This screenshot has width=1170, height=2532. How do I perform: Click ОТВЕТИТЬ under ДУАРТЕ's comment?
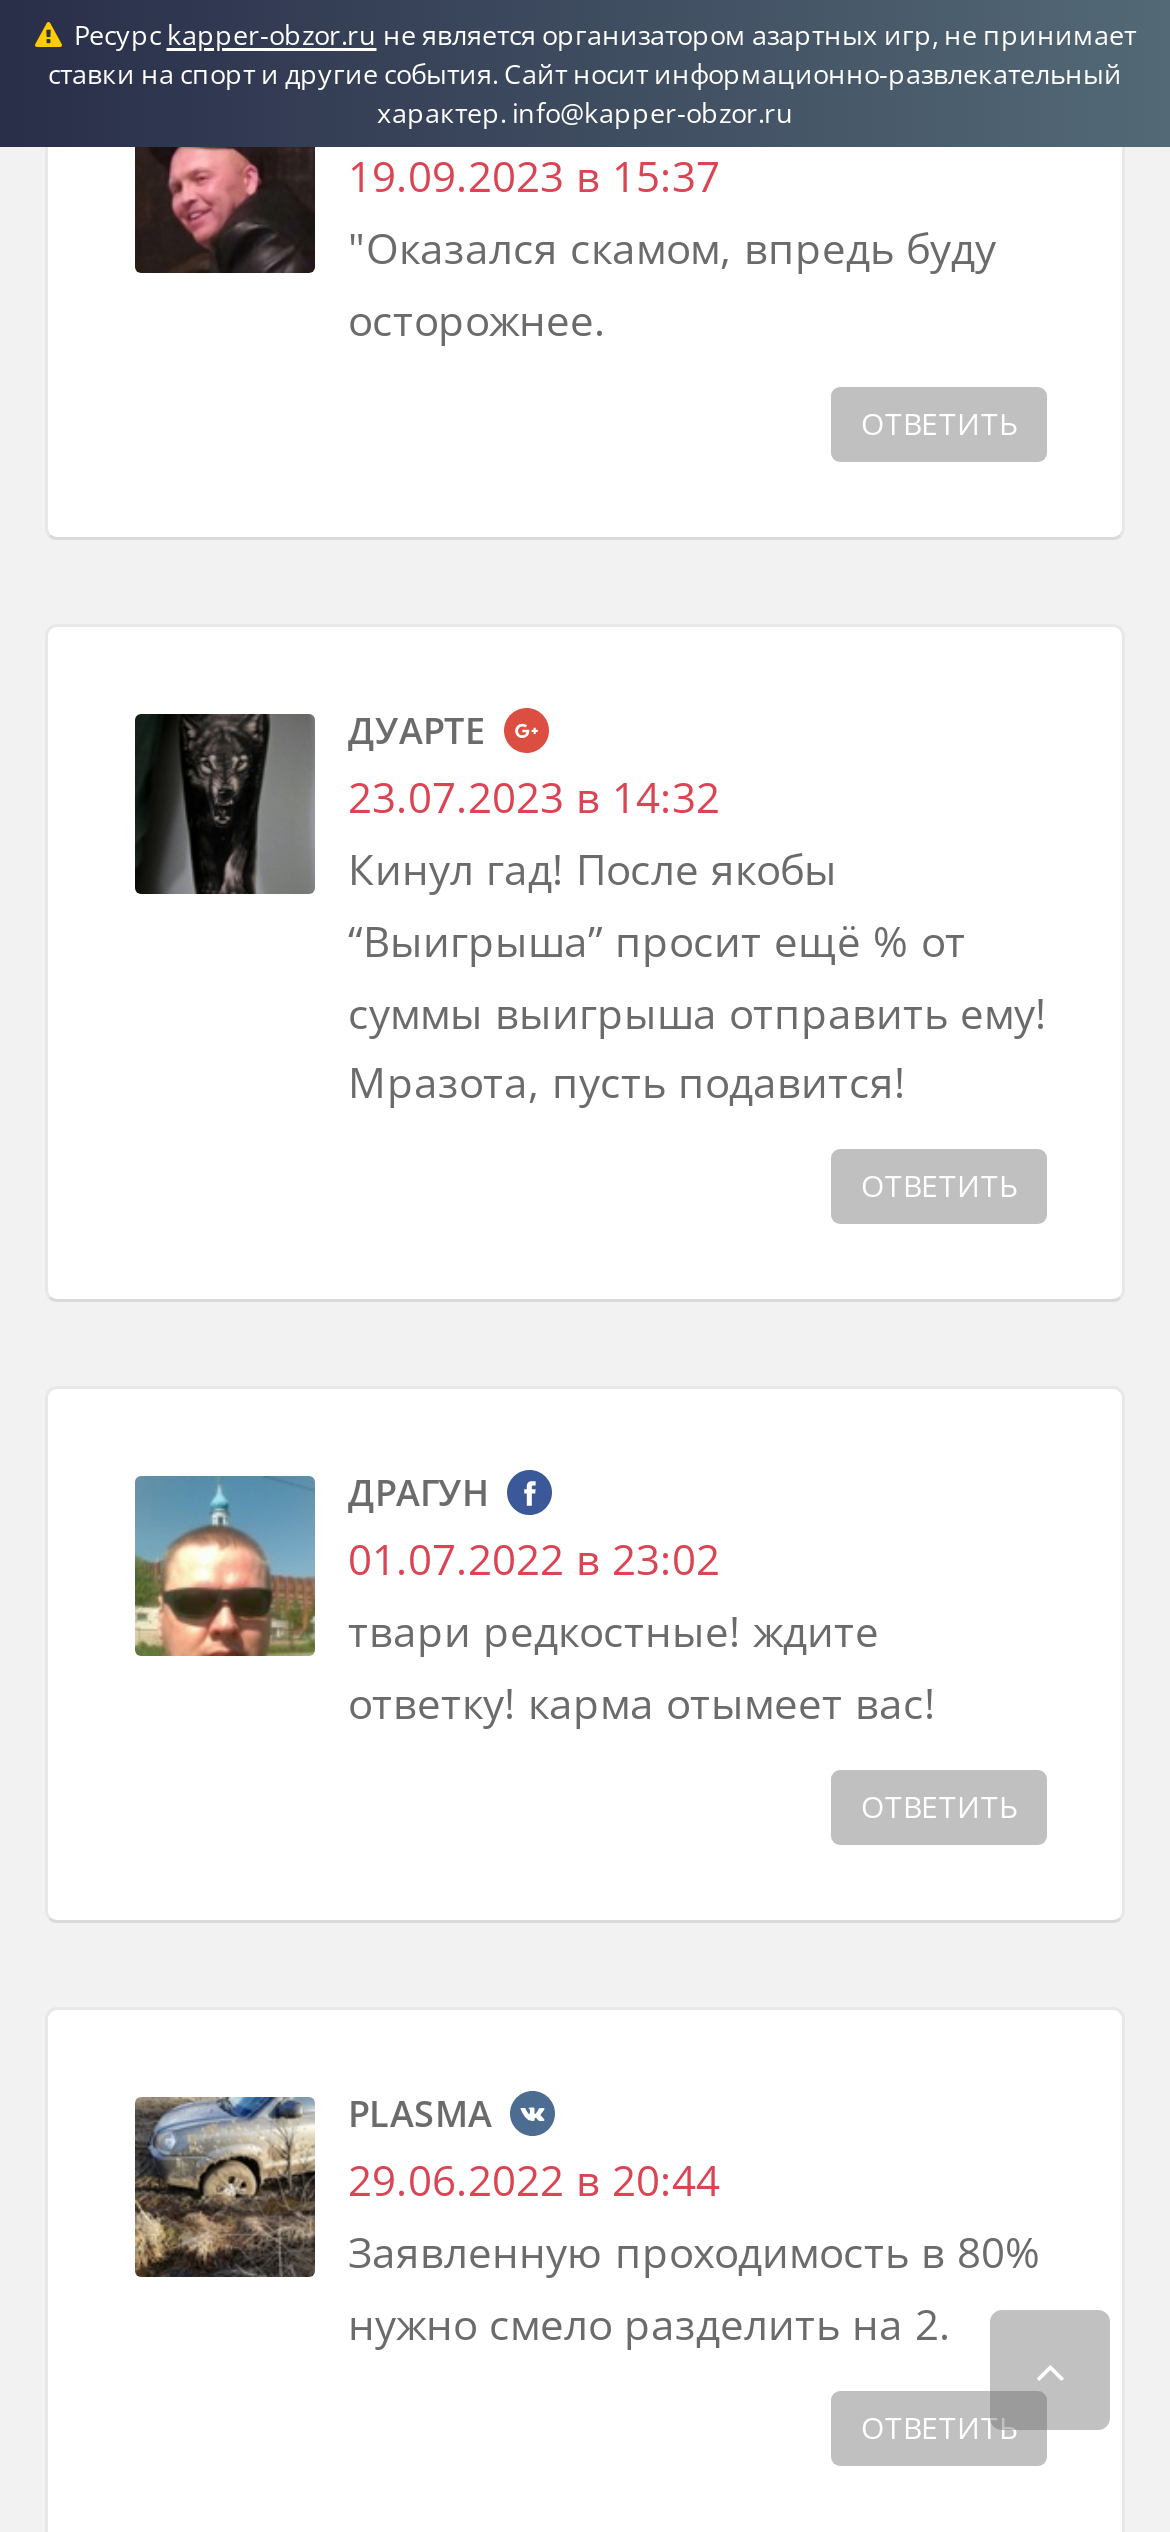(x=939, y=1187)
